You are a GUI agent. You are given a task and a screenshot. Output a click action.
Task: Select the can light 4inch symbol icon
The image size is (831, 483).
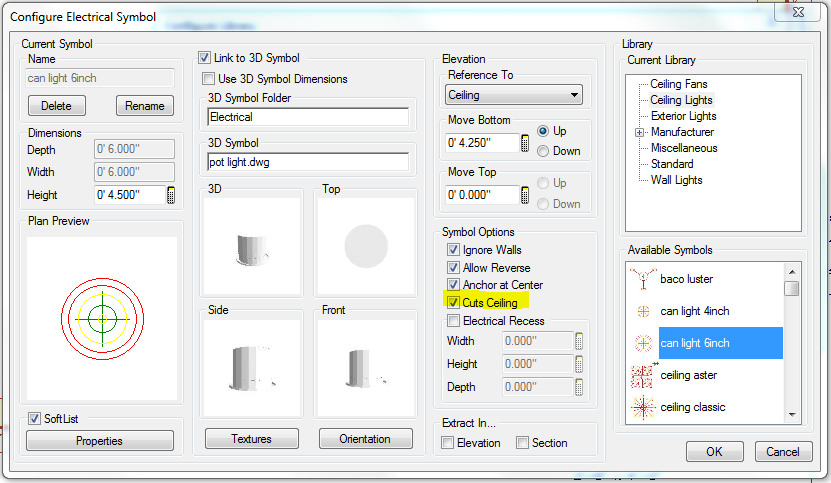pyautogui.click(x=643, y=311)
